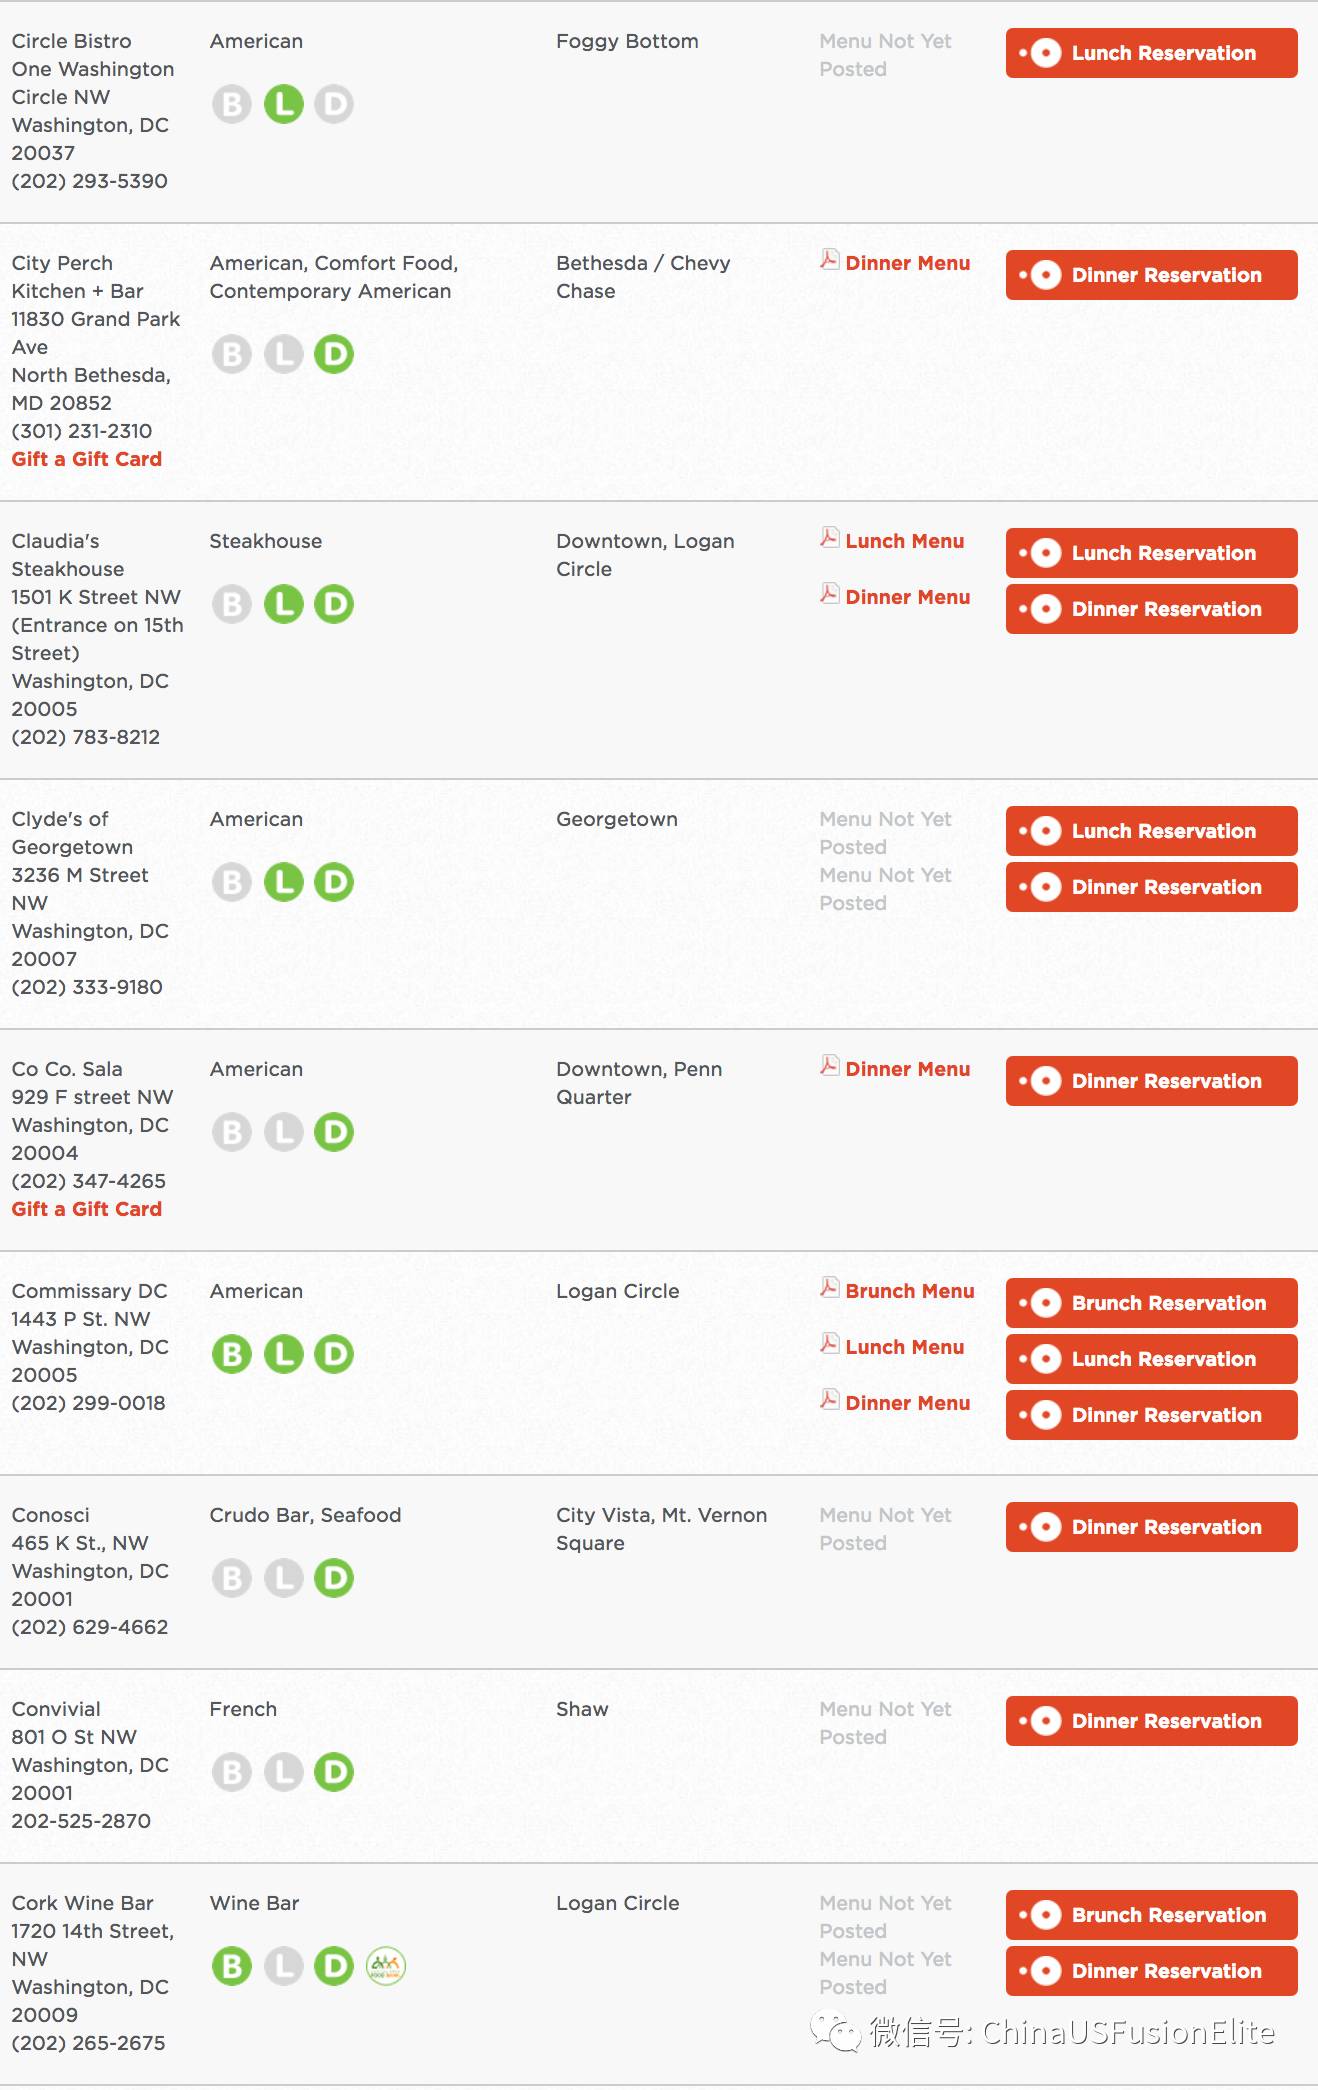
Task: Click PDF icon beside Claudia's Lunch Menu
Action: click(829, 538)
